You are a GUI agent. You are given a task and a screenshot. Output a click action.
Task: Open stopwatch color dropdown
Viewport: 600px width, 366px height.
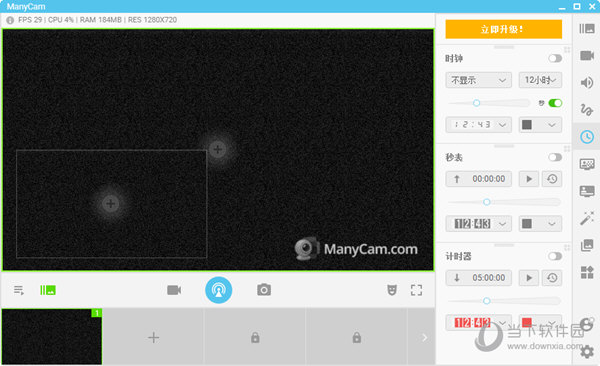point(540,224)
